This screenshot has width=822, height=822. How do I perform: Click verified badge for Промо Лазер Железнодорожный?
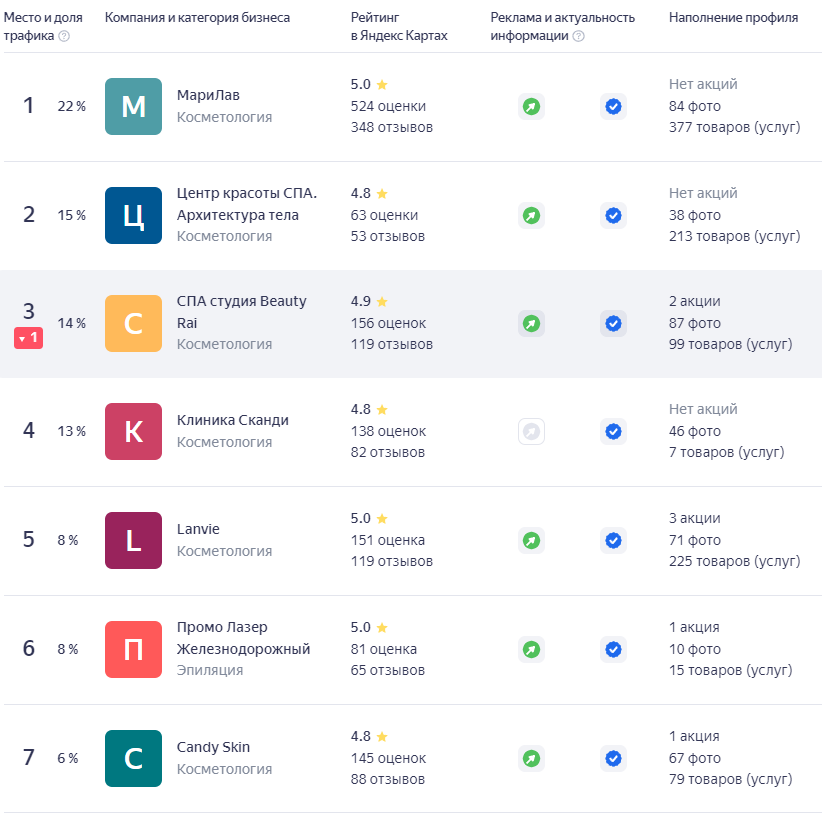click(613, 650)
